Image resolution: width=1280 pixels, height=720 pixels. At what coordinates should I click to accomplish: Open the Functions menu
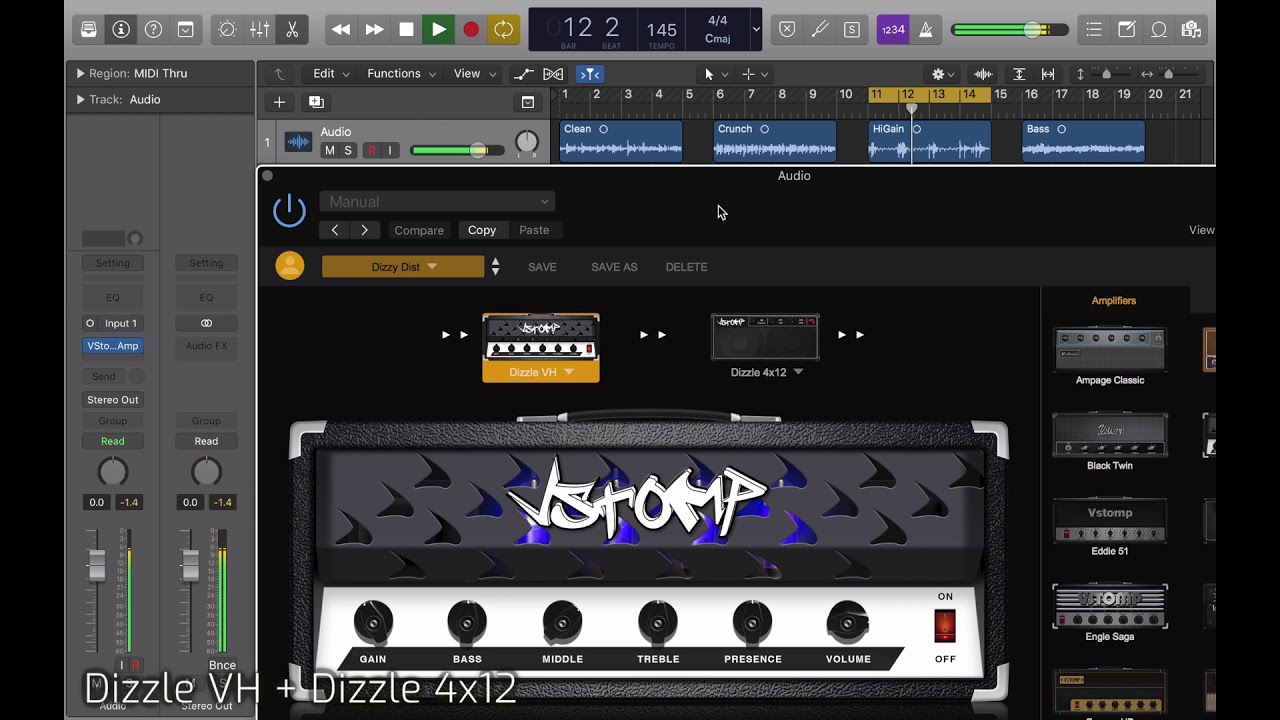(401, 73)
